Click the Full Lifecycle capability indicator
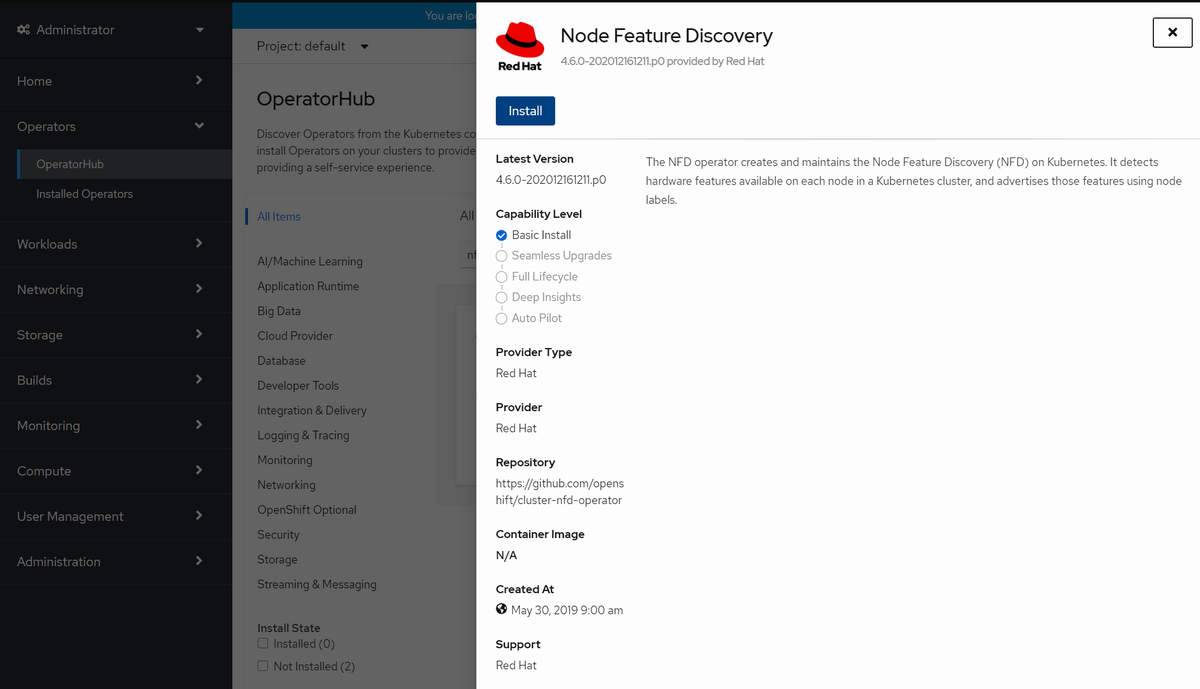 coord(502,277)
